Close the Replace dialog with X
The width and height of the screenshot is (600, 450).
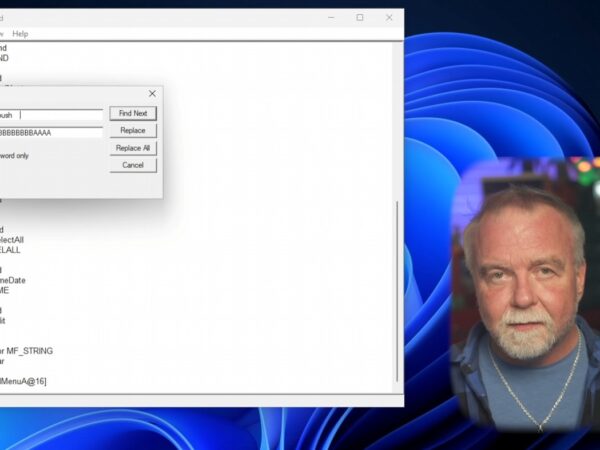(x=152, y=94)
